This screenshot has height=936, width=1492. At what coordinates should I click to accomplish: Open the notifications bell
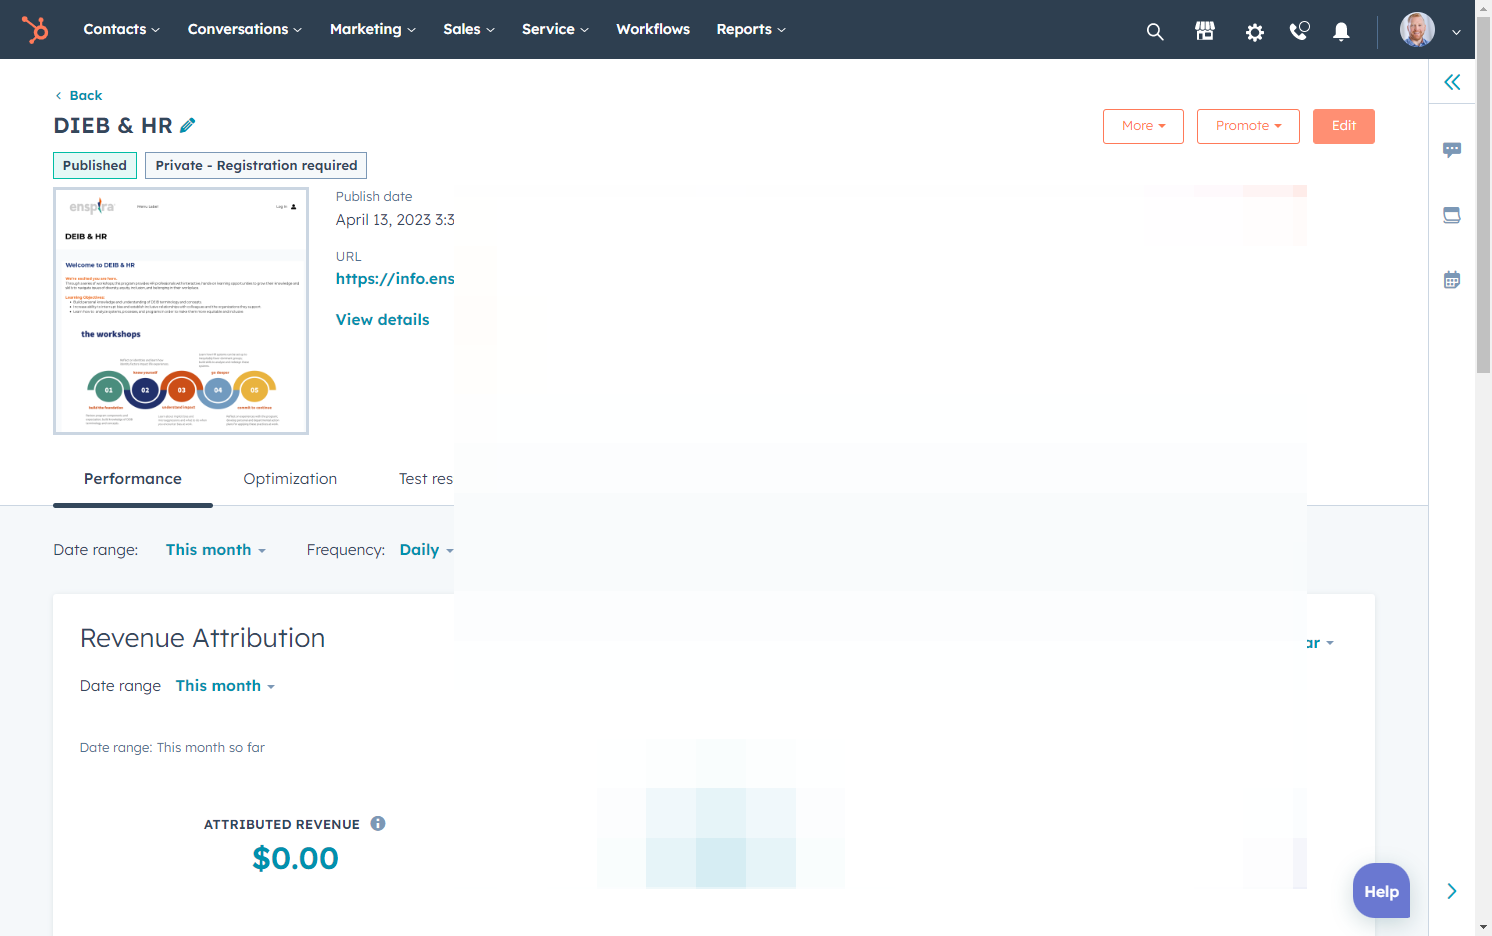(x=1342, y=32)
